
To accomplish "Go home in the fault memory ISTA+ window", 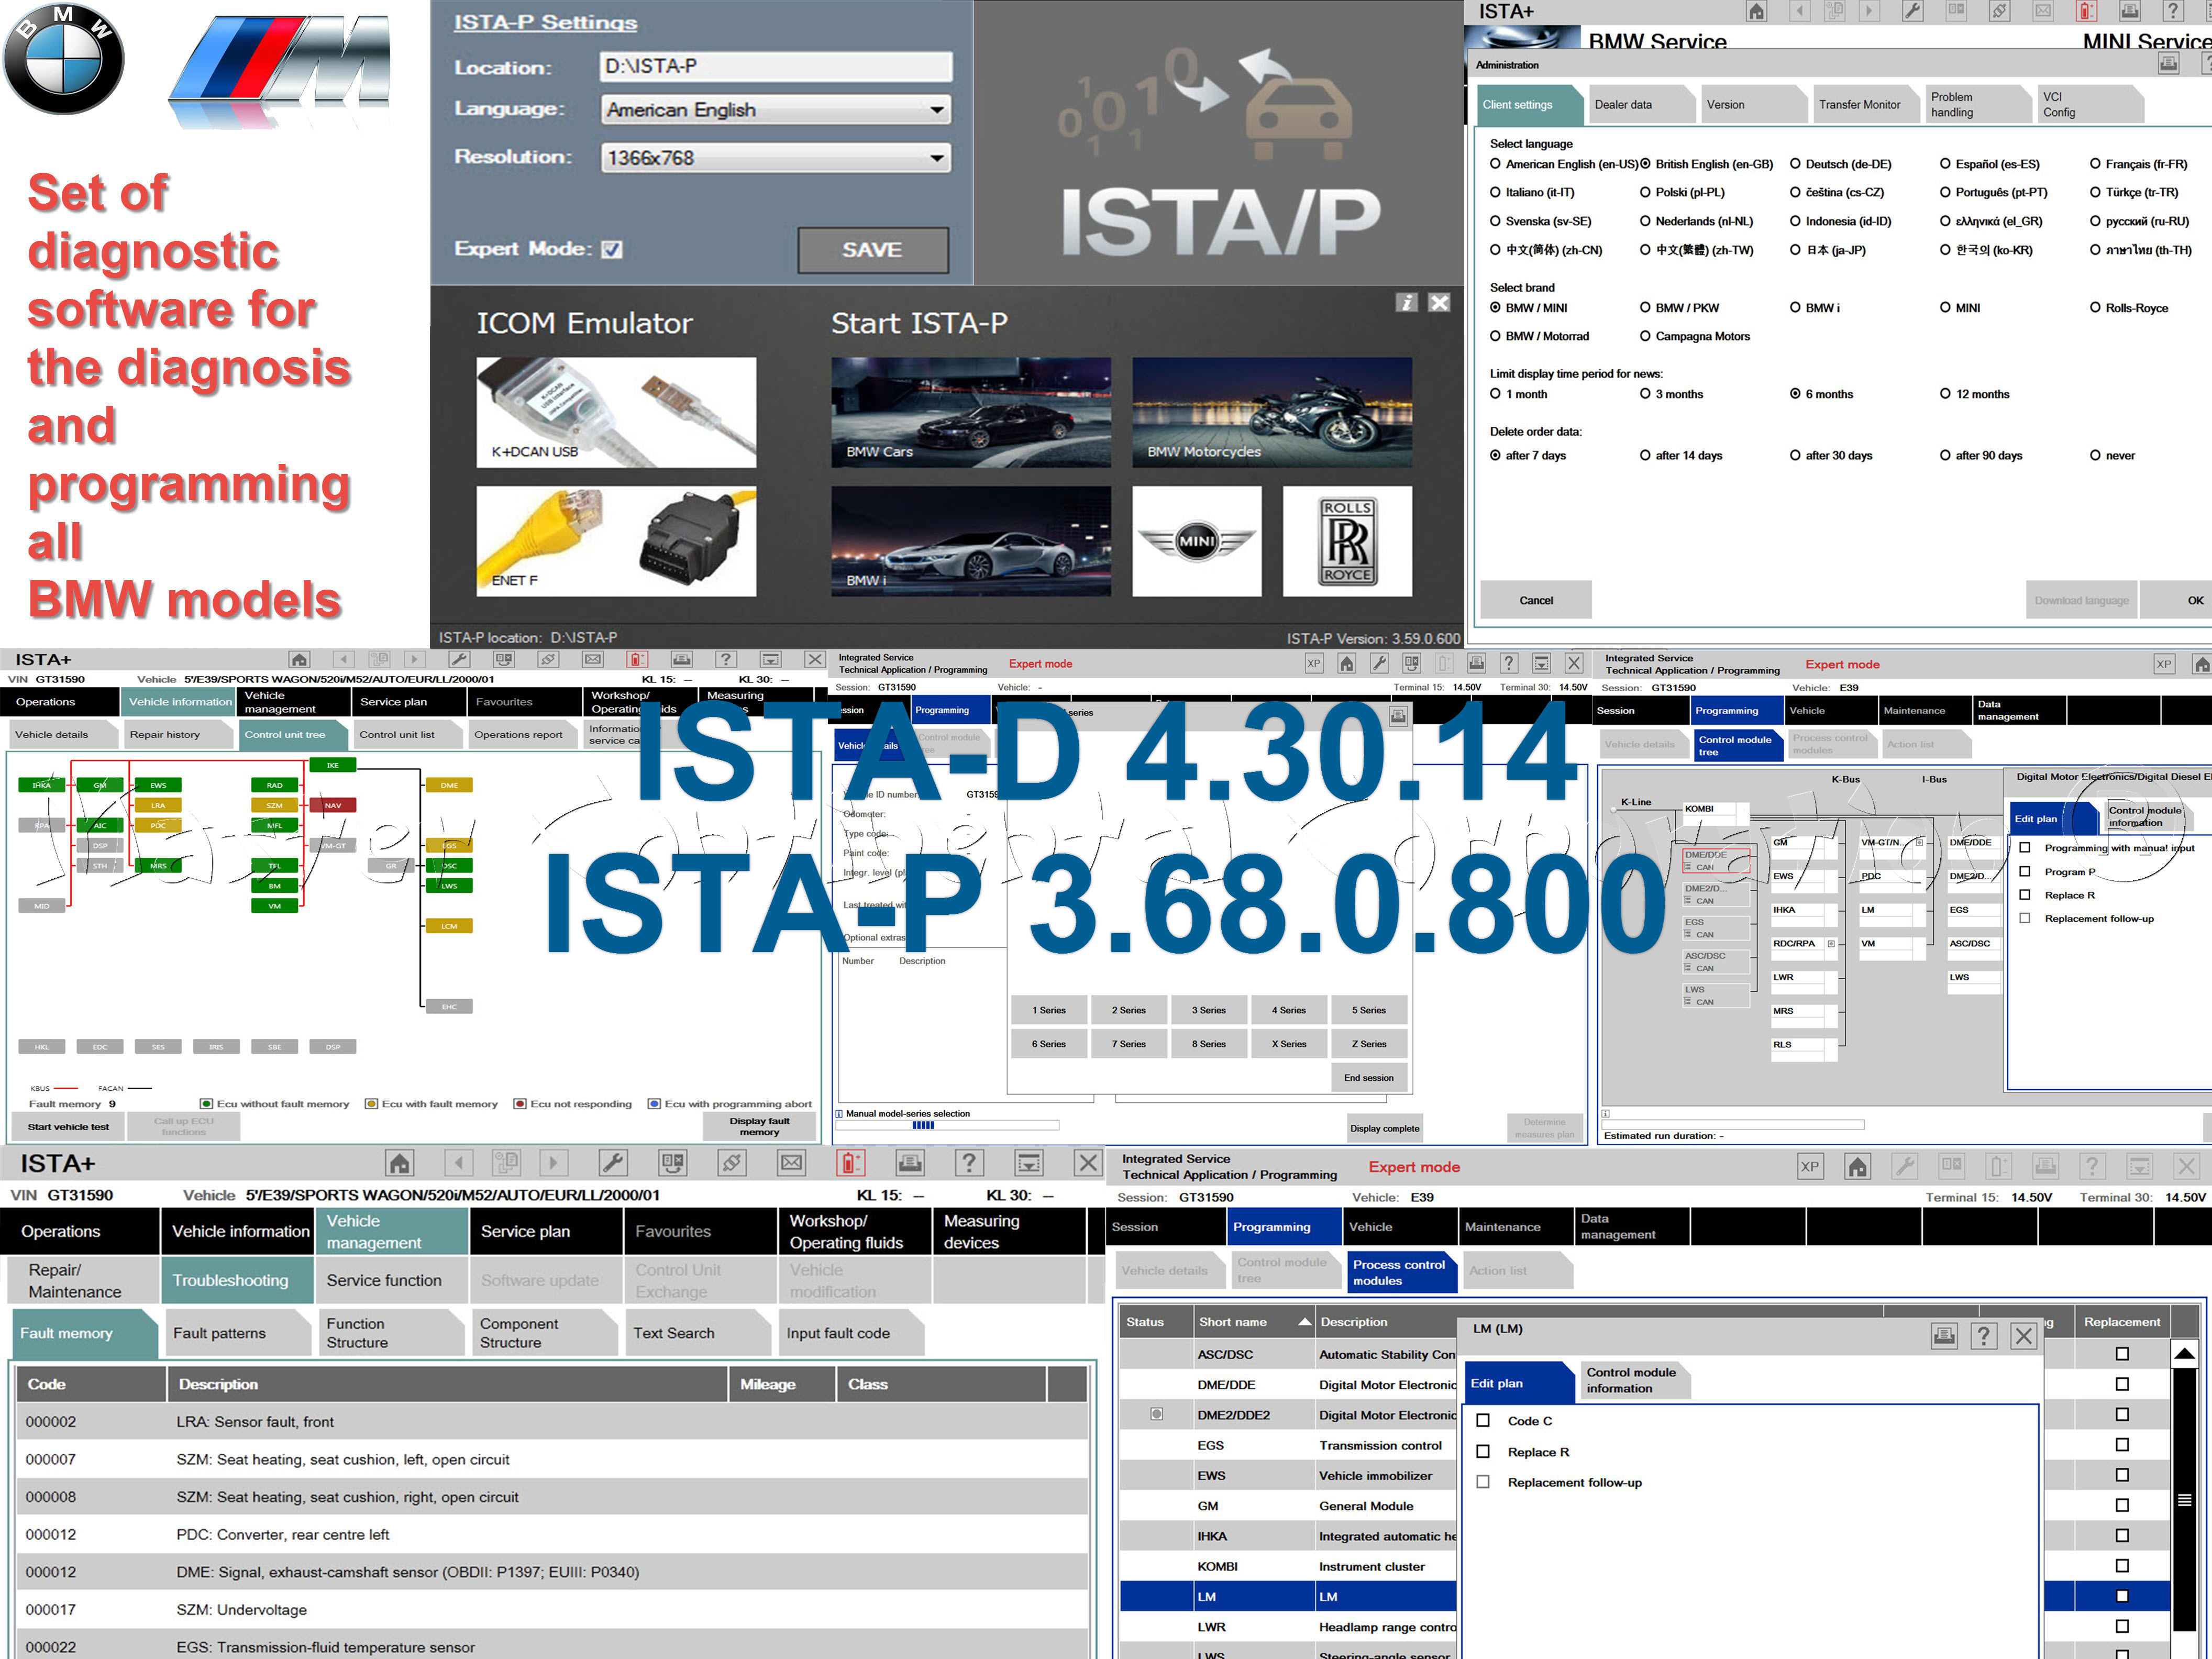I will pyautogui.click(x=399, y=1163).
